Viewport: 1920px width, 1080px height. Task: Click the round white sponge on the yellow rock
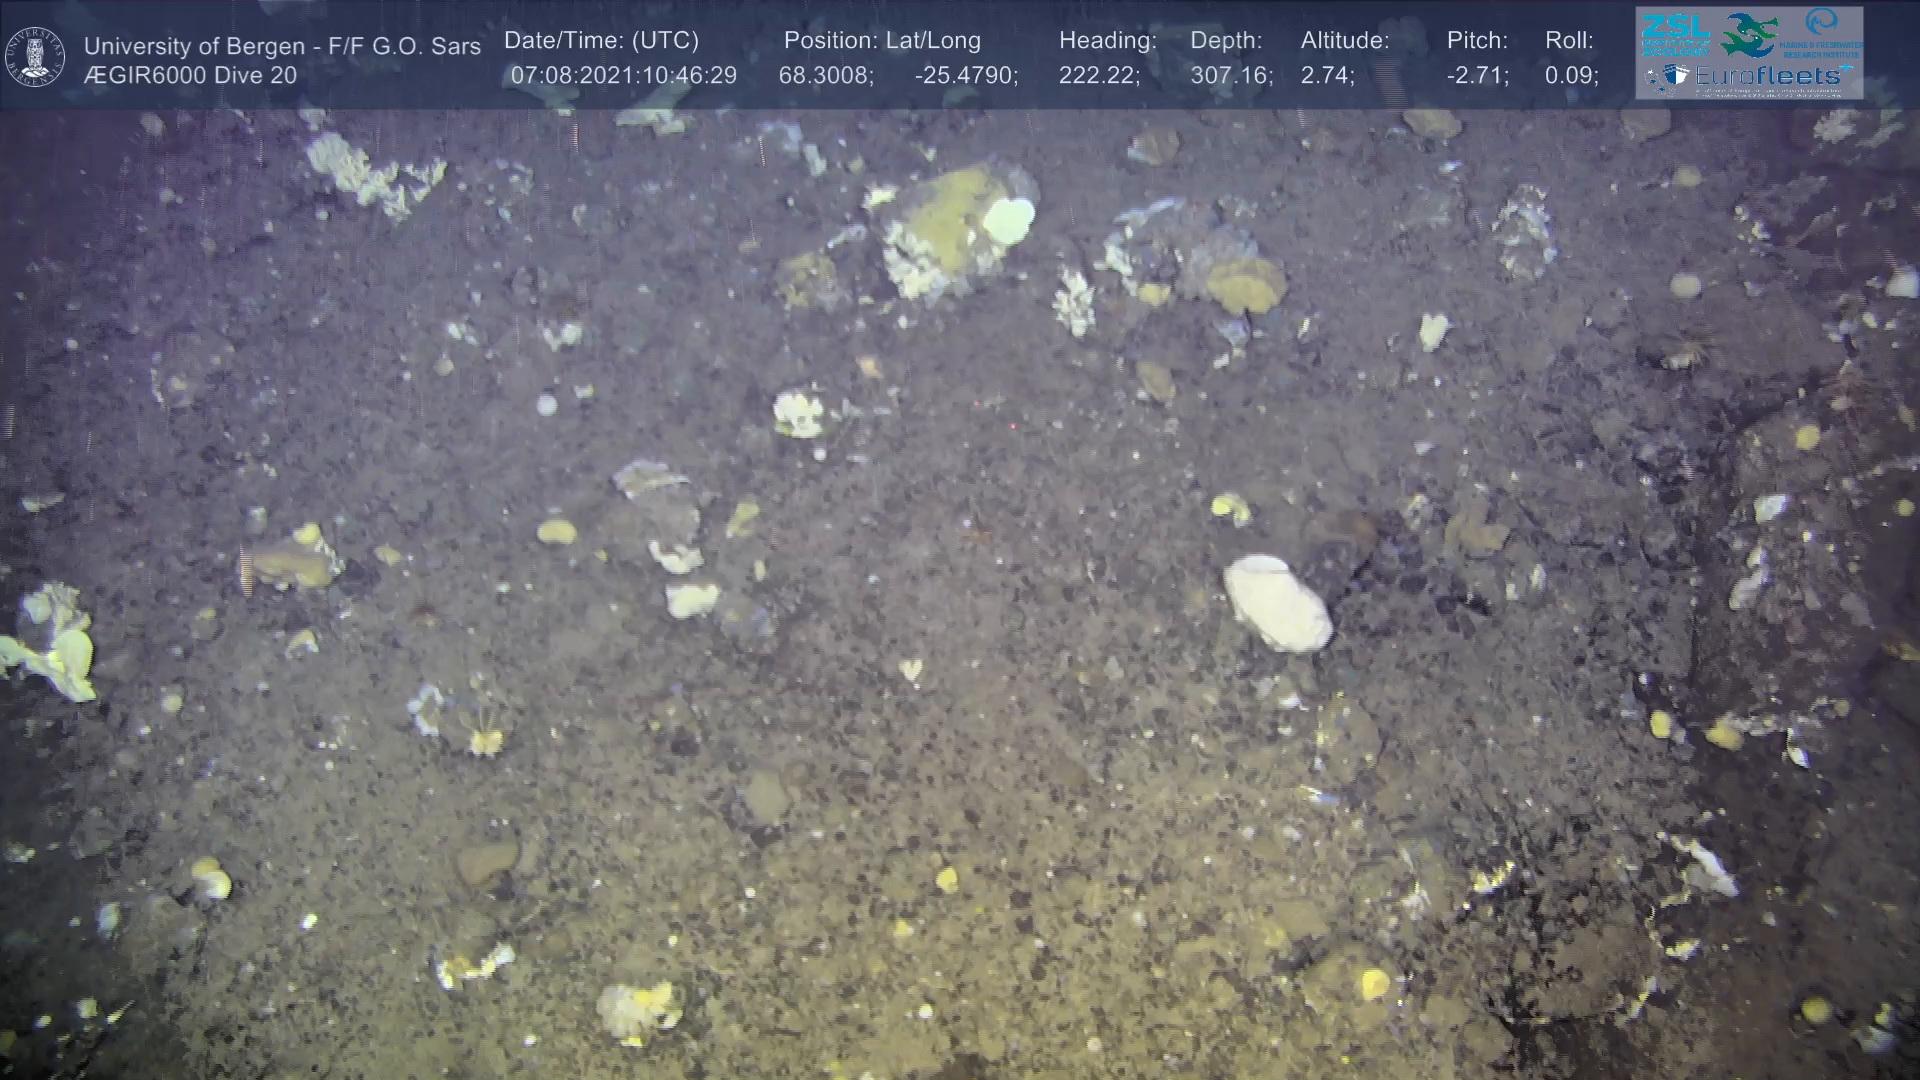1008,219
